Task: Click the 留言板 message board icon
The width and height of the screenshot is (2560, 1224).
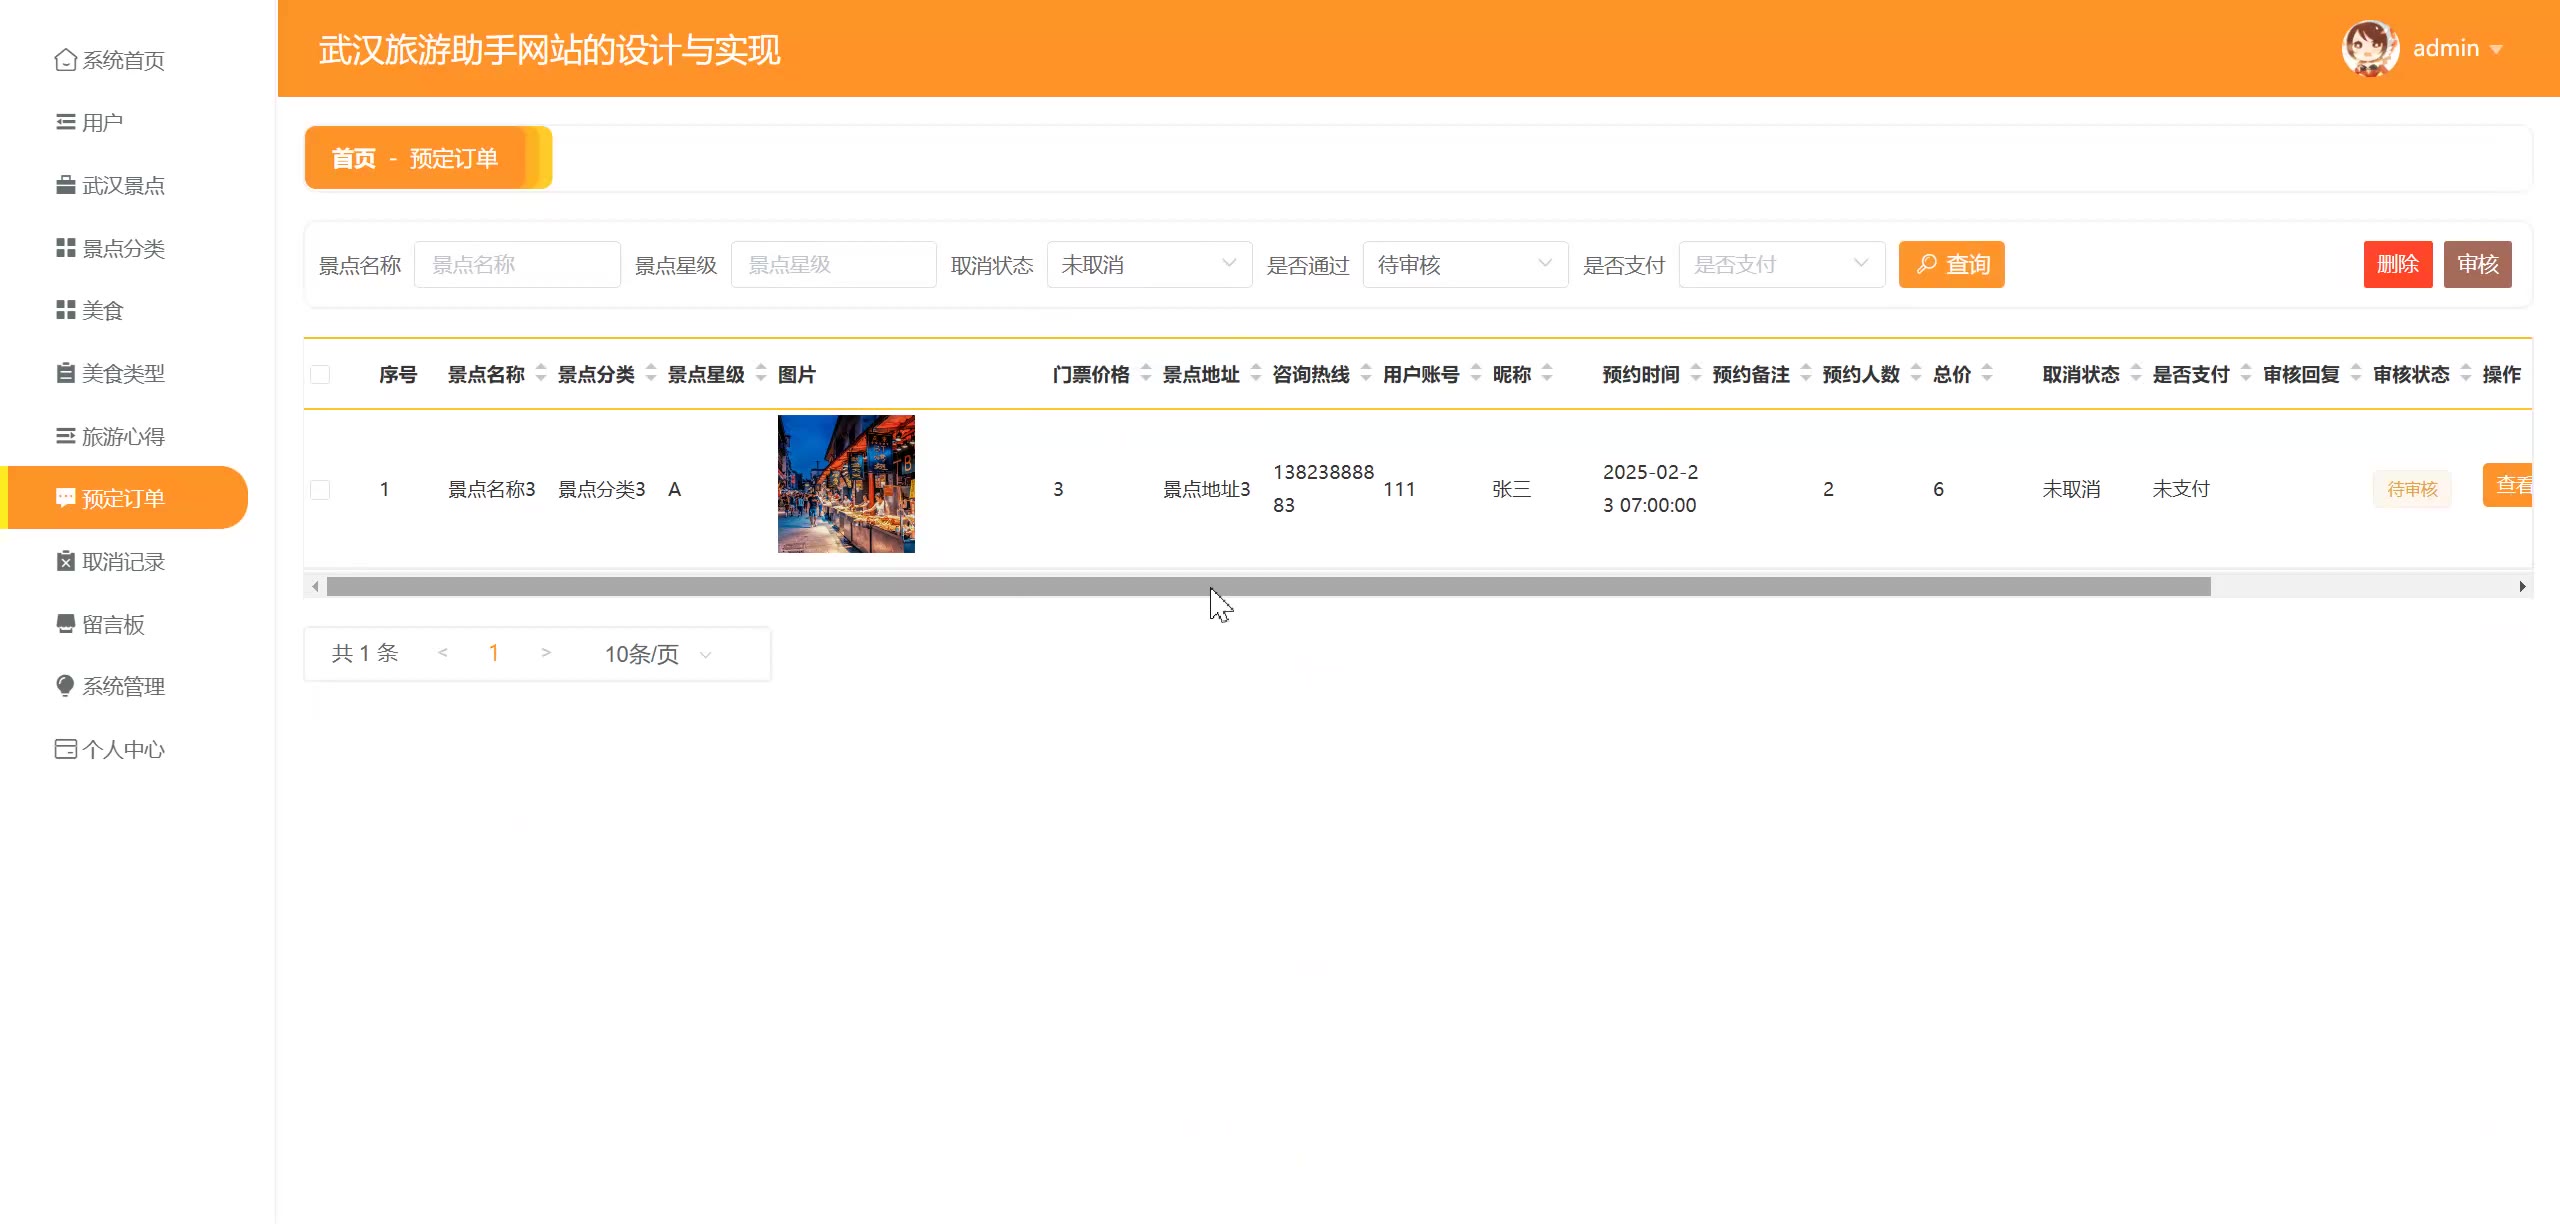Action: (65, 624)
